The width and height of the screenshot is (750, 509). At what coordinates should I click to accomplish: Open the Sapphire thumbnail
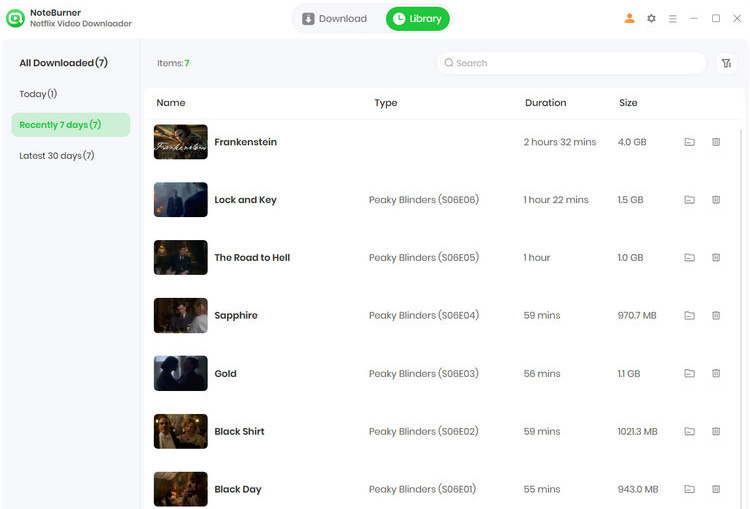pyautogui.click(x=181, y=315)
